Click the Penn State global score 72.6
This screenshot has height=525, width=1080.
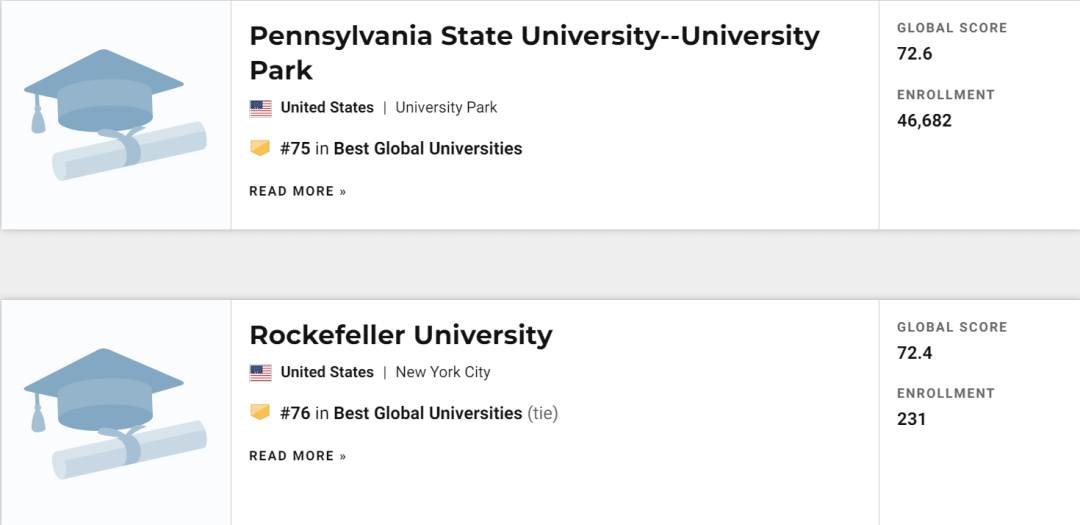[x=915, y=54]
